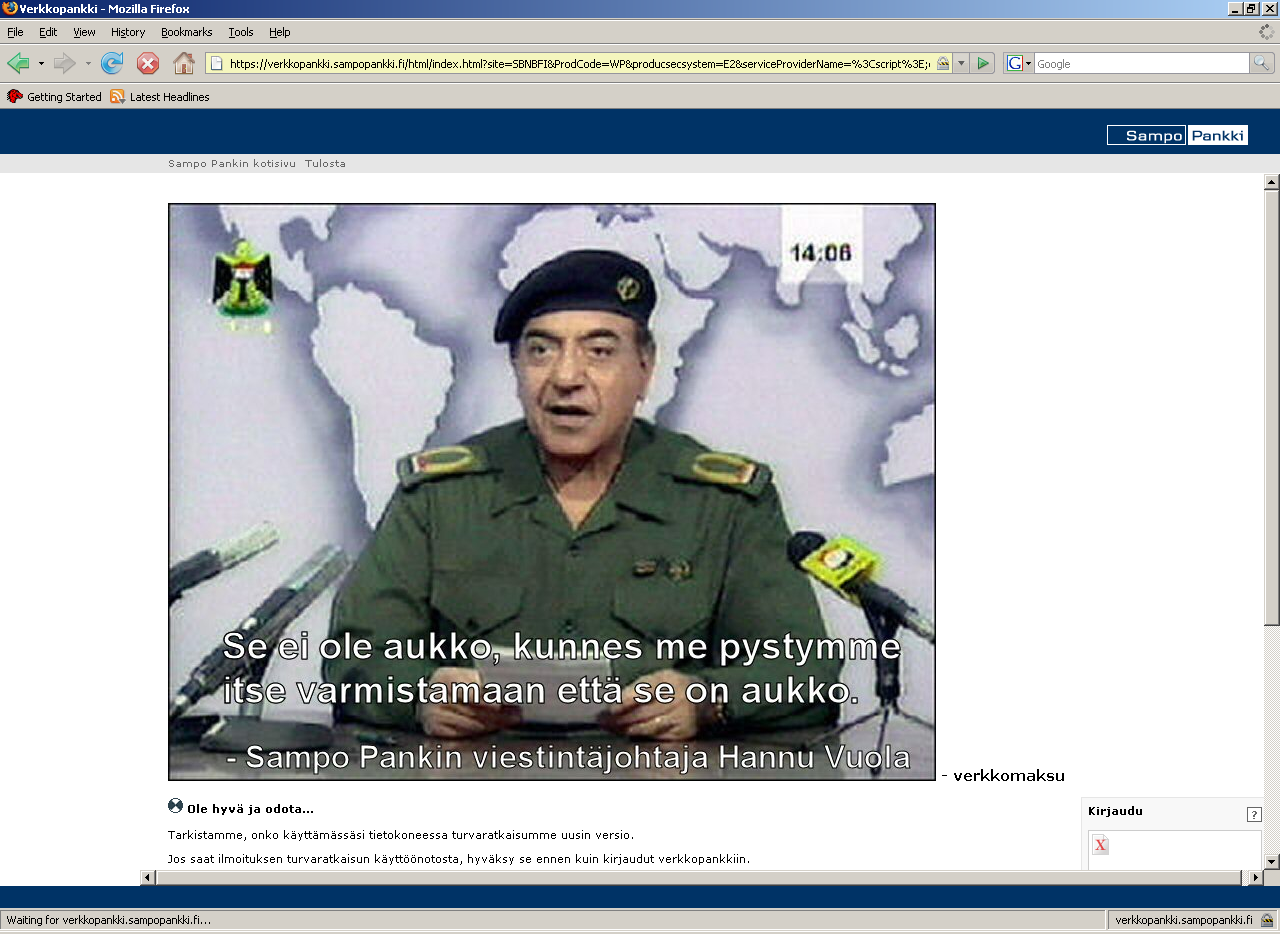Open the History menu
Viewport: 1280px width, 934px height.
coord(128,32)
